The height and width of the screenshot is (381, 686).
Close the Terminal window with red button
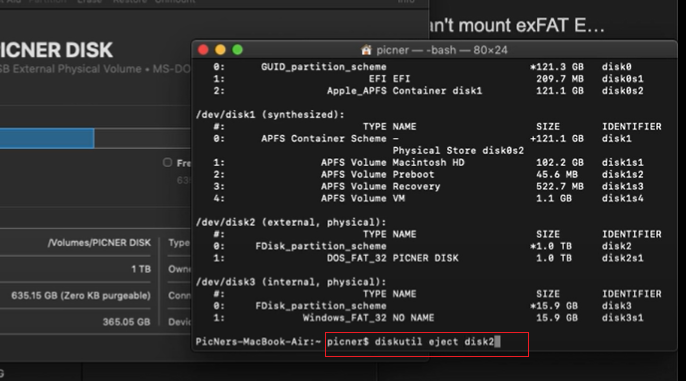[x=203, y=50]
